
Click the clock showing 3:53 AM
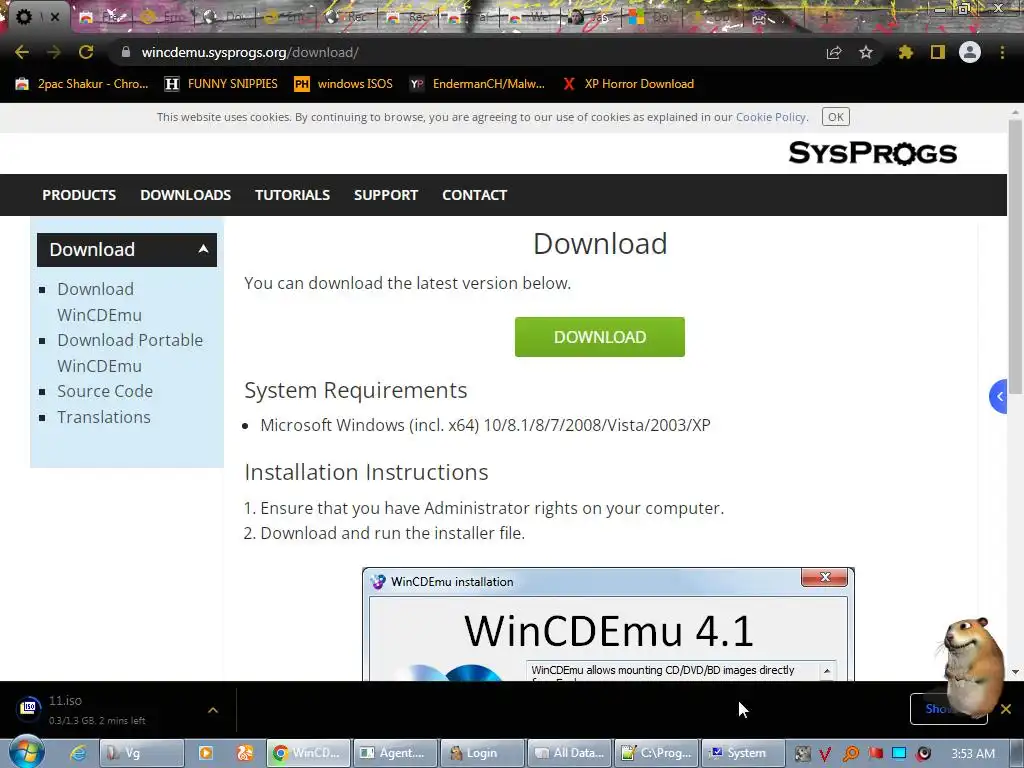[x=973, y=754]
